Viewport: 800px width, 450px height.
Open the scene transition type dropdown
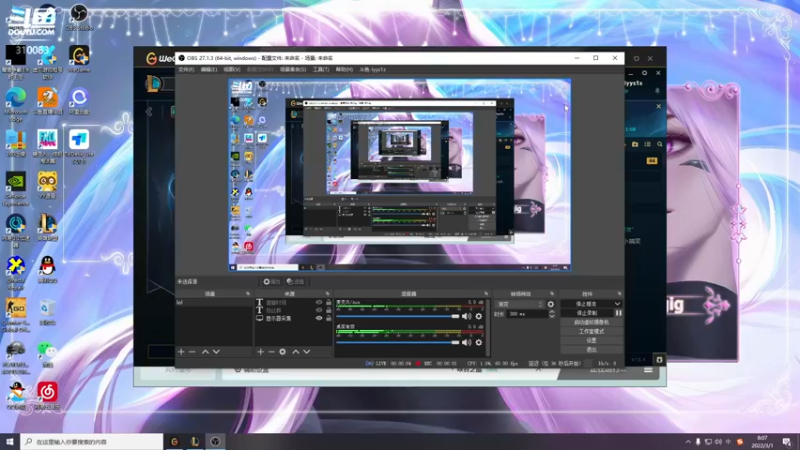[x=519, y=304]
